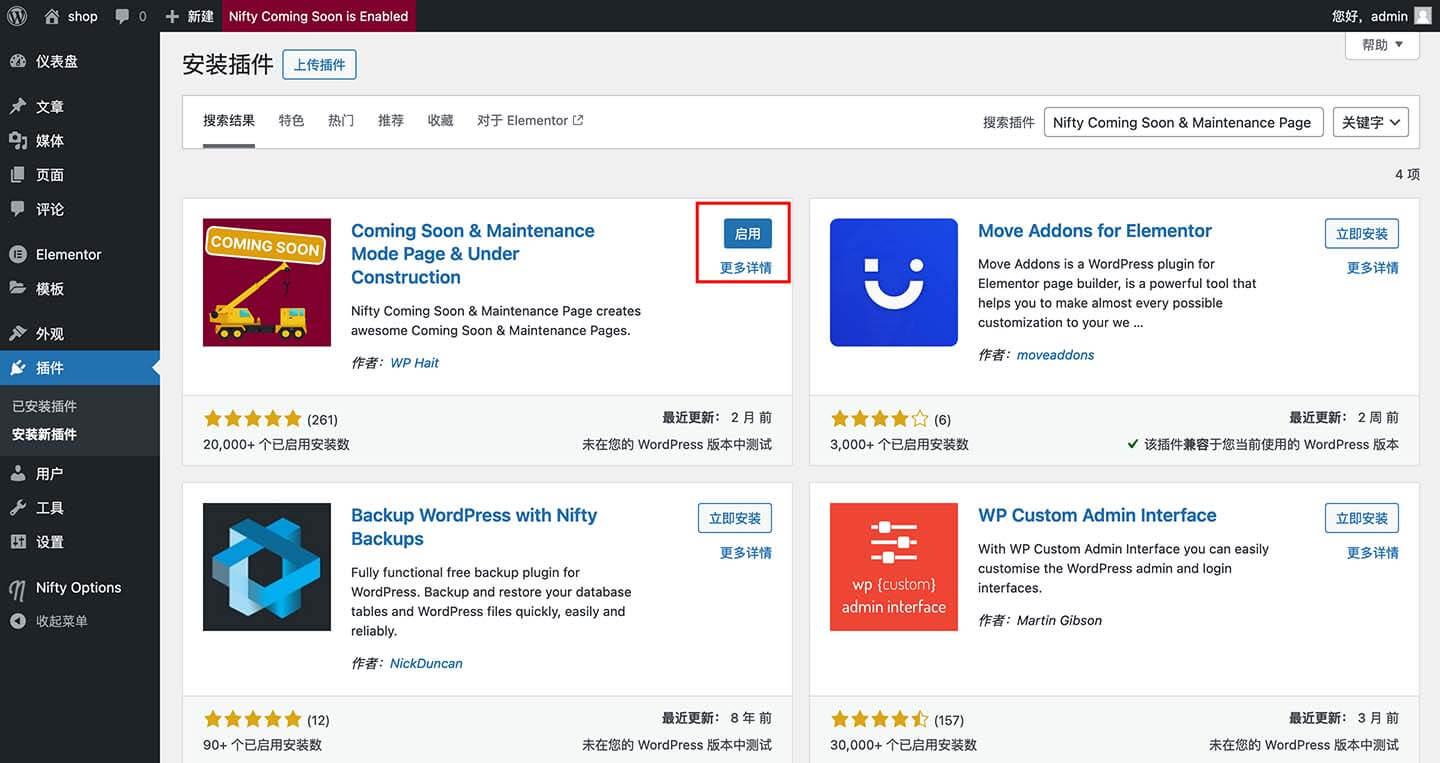Switch to the 特色 tab
The image size is (1440, 763).
tap(291, 120)
